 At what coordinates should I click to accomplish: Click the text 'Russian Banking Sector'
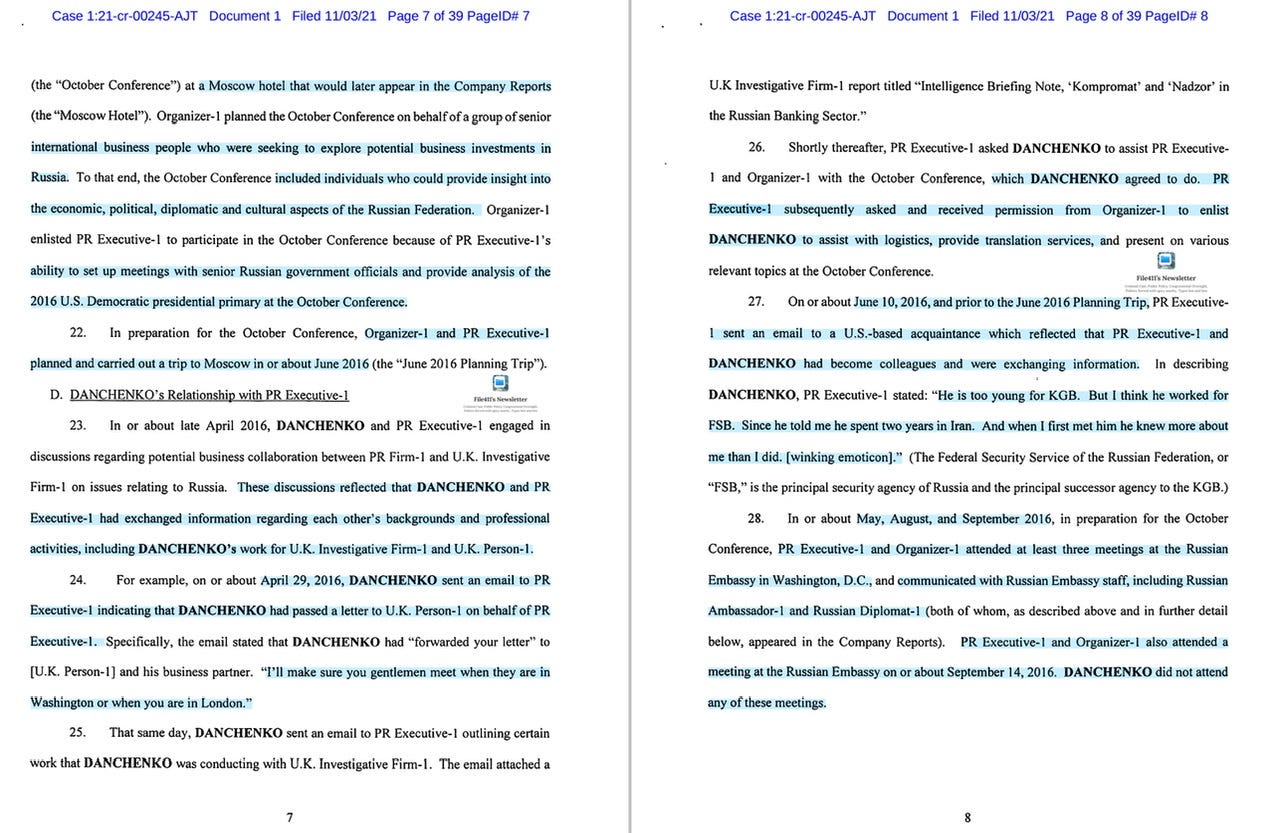(794, 116)
